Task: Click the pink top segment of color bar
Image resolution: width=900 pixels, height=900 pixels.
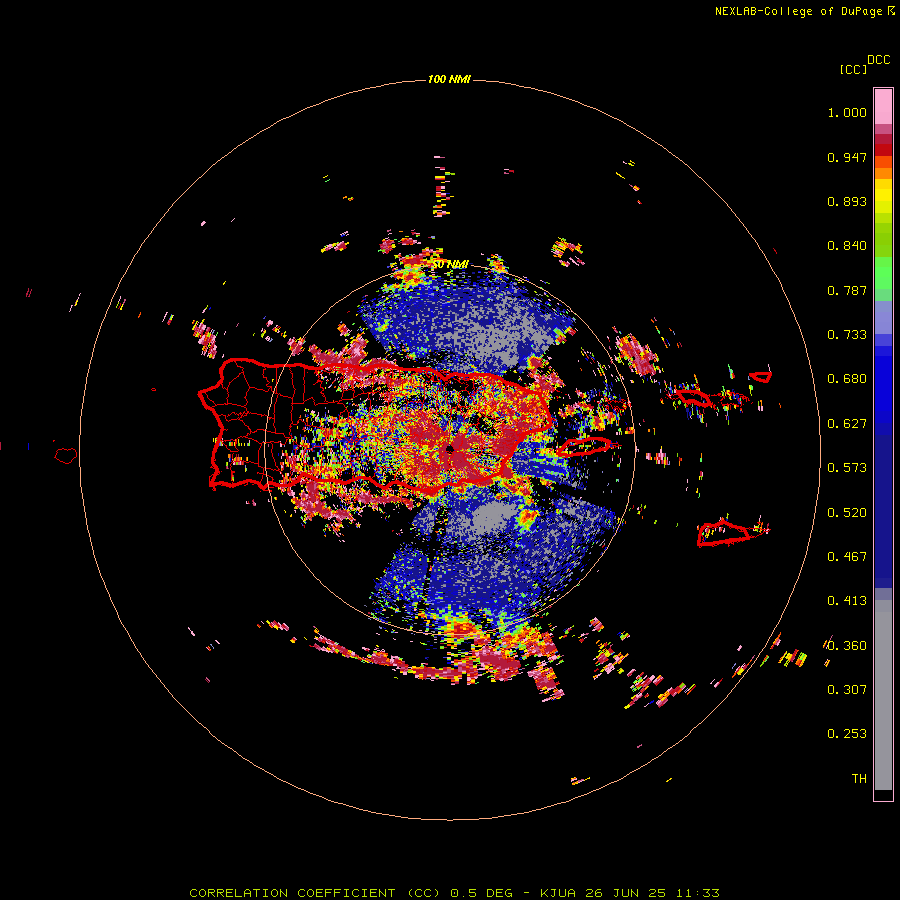Action: (x=883, y=106)
